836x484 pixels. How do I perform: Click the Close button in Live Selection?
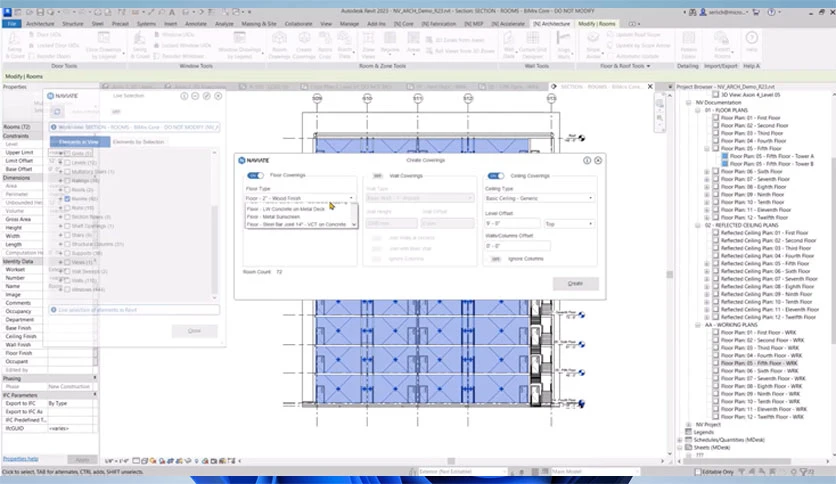194,331
